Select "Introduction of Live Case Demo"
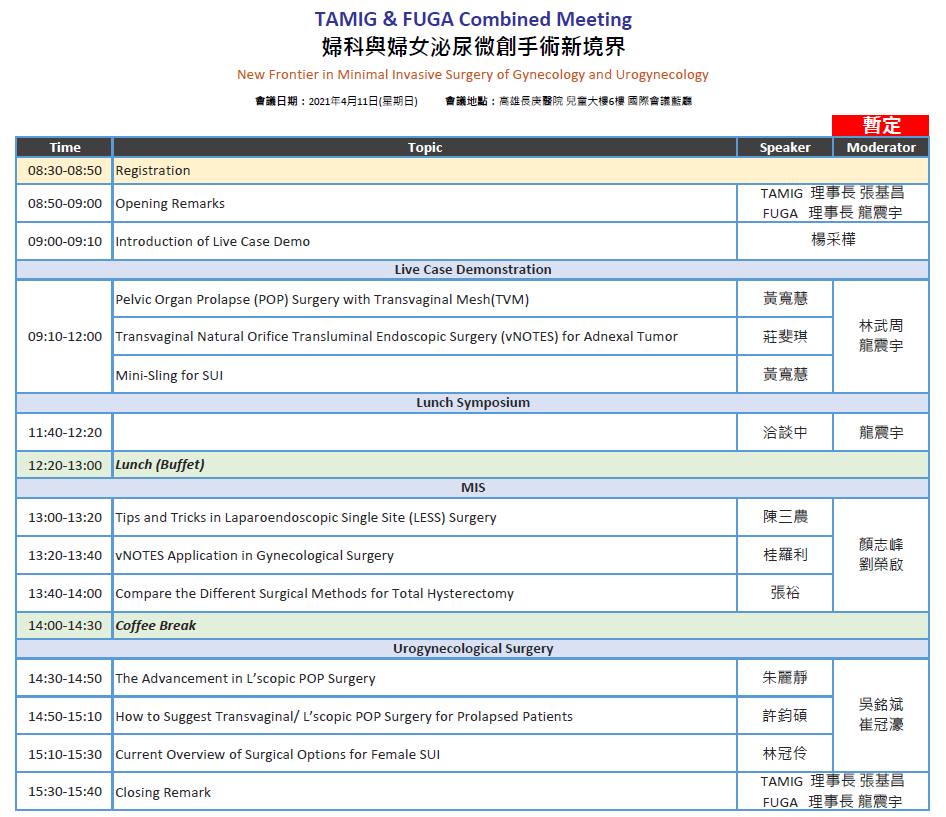 tap(212, 241)
